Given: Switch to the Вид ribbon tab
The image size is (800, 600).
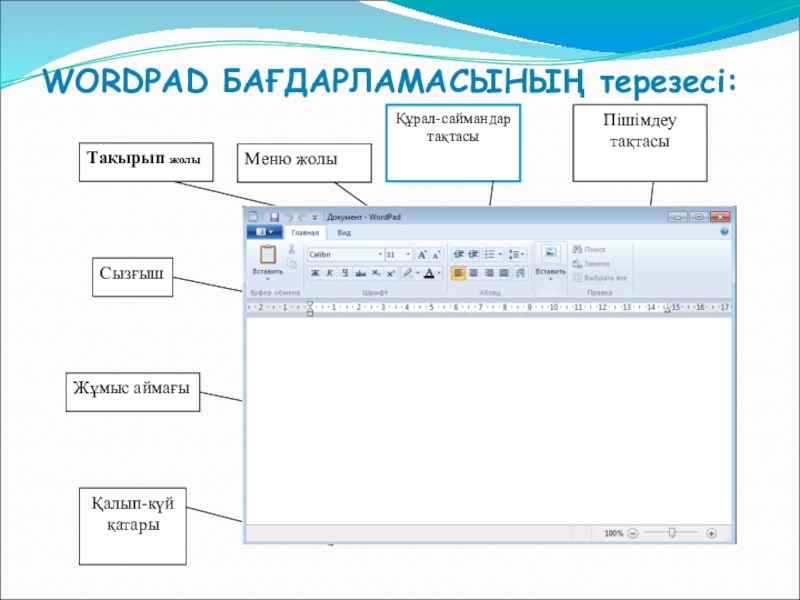Looking at the screenshot, I should [344, 233].
